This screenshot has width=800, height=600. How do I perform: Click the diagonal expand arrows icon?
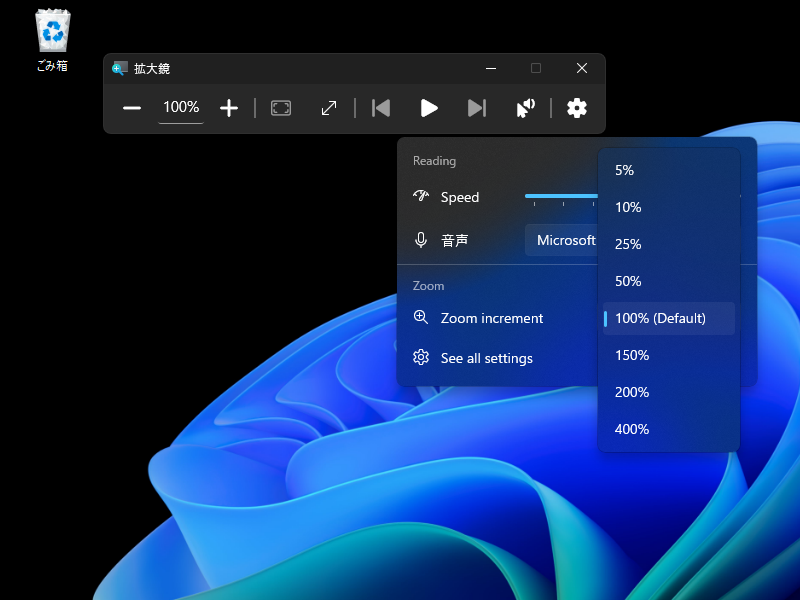[329, 108]
